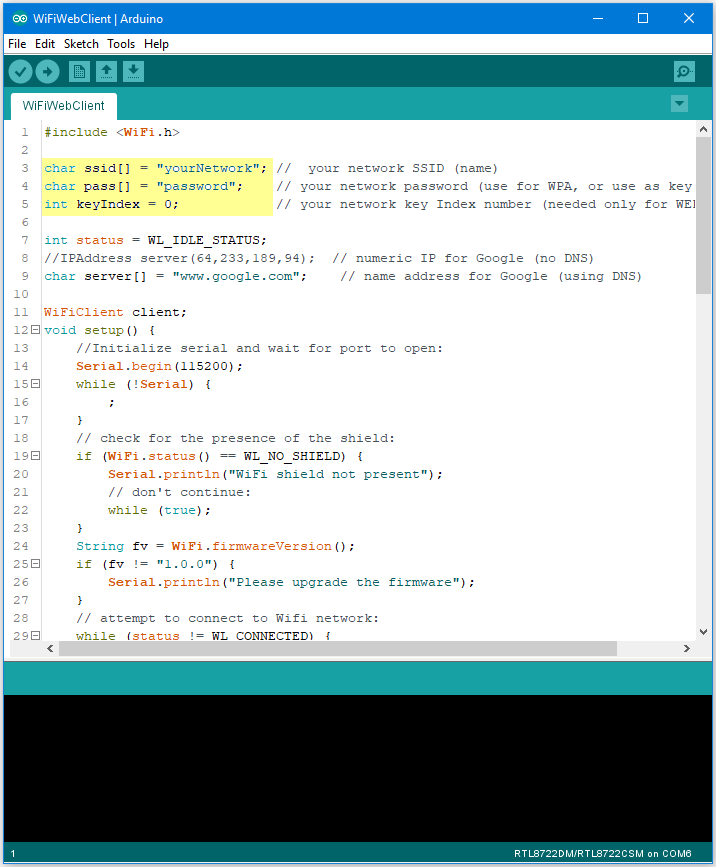
Task: Click WiFiClient on line 11
Action: [x=83, y=312]
